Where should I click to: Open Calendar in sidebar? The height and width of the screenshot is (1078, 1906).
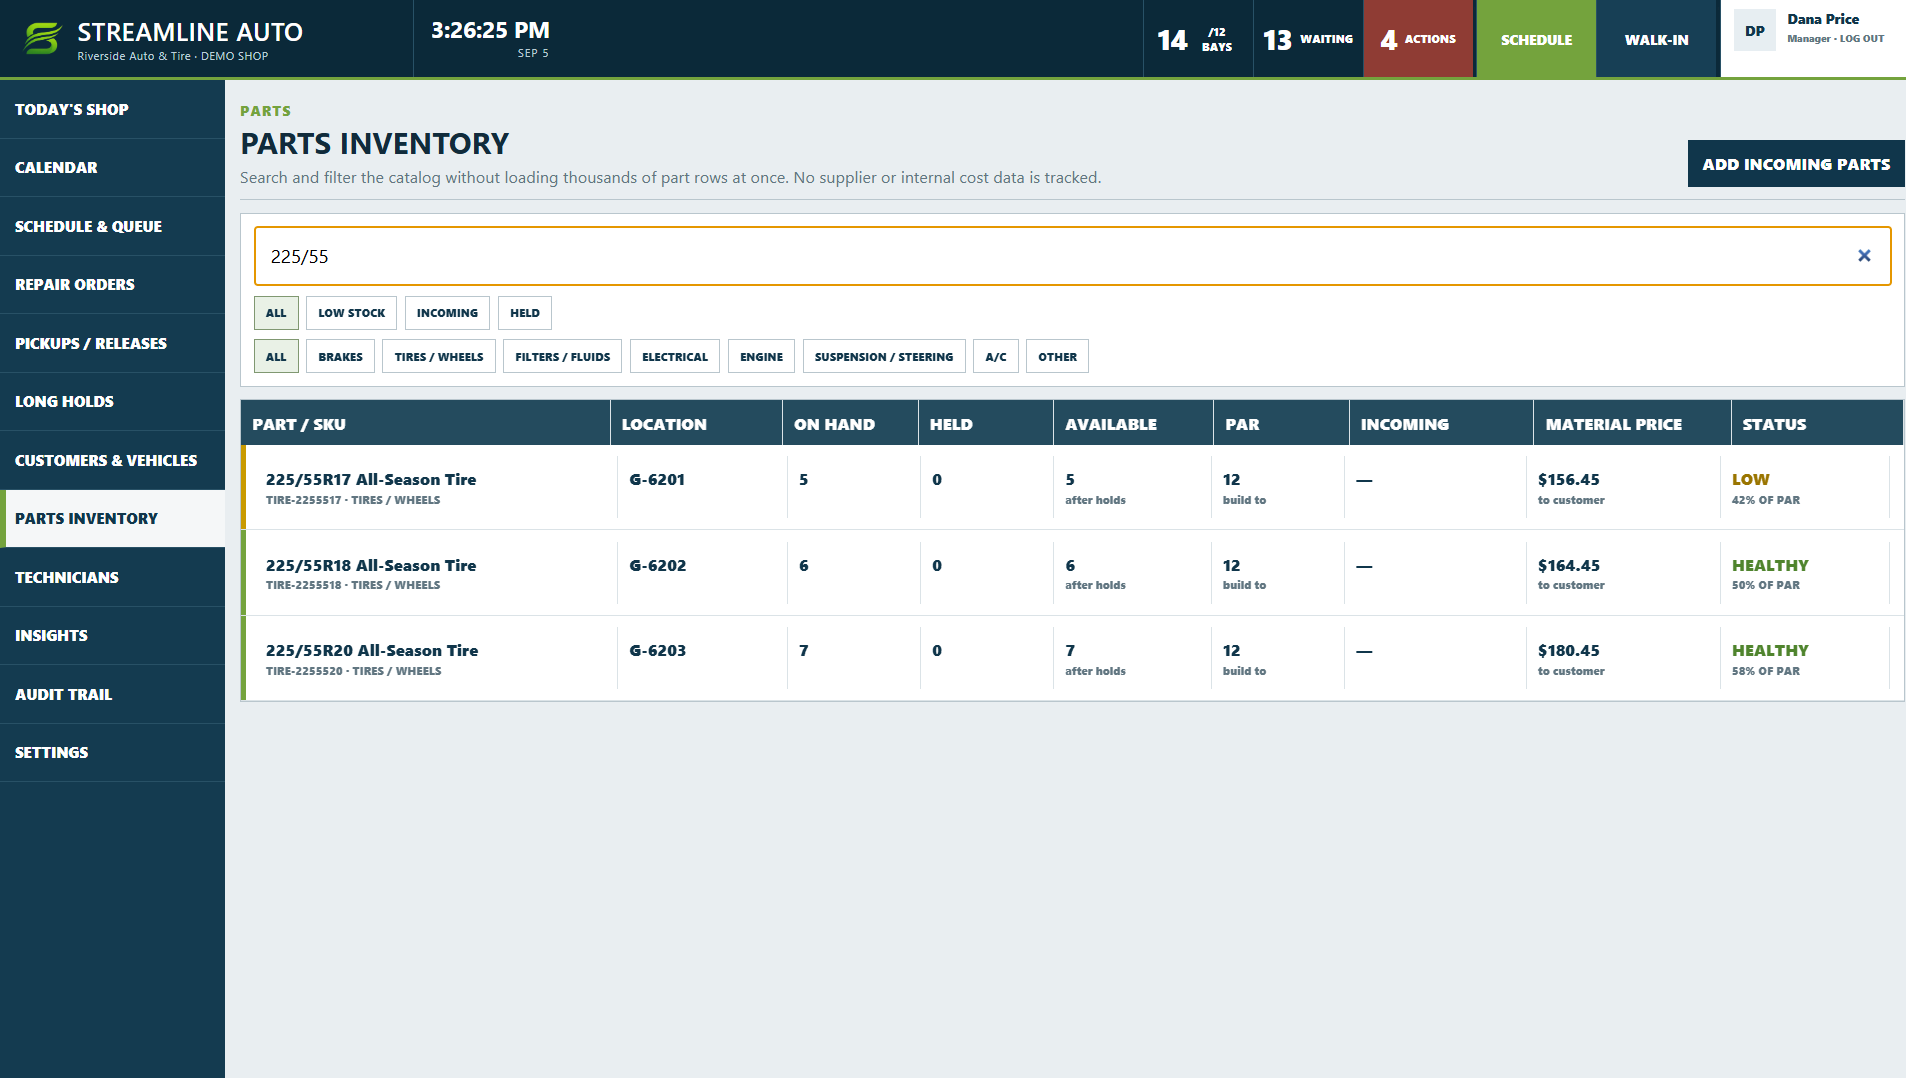point(112,167)
